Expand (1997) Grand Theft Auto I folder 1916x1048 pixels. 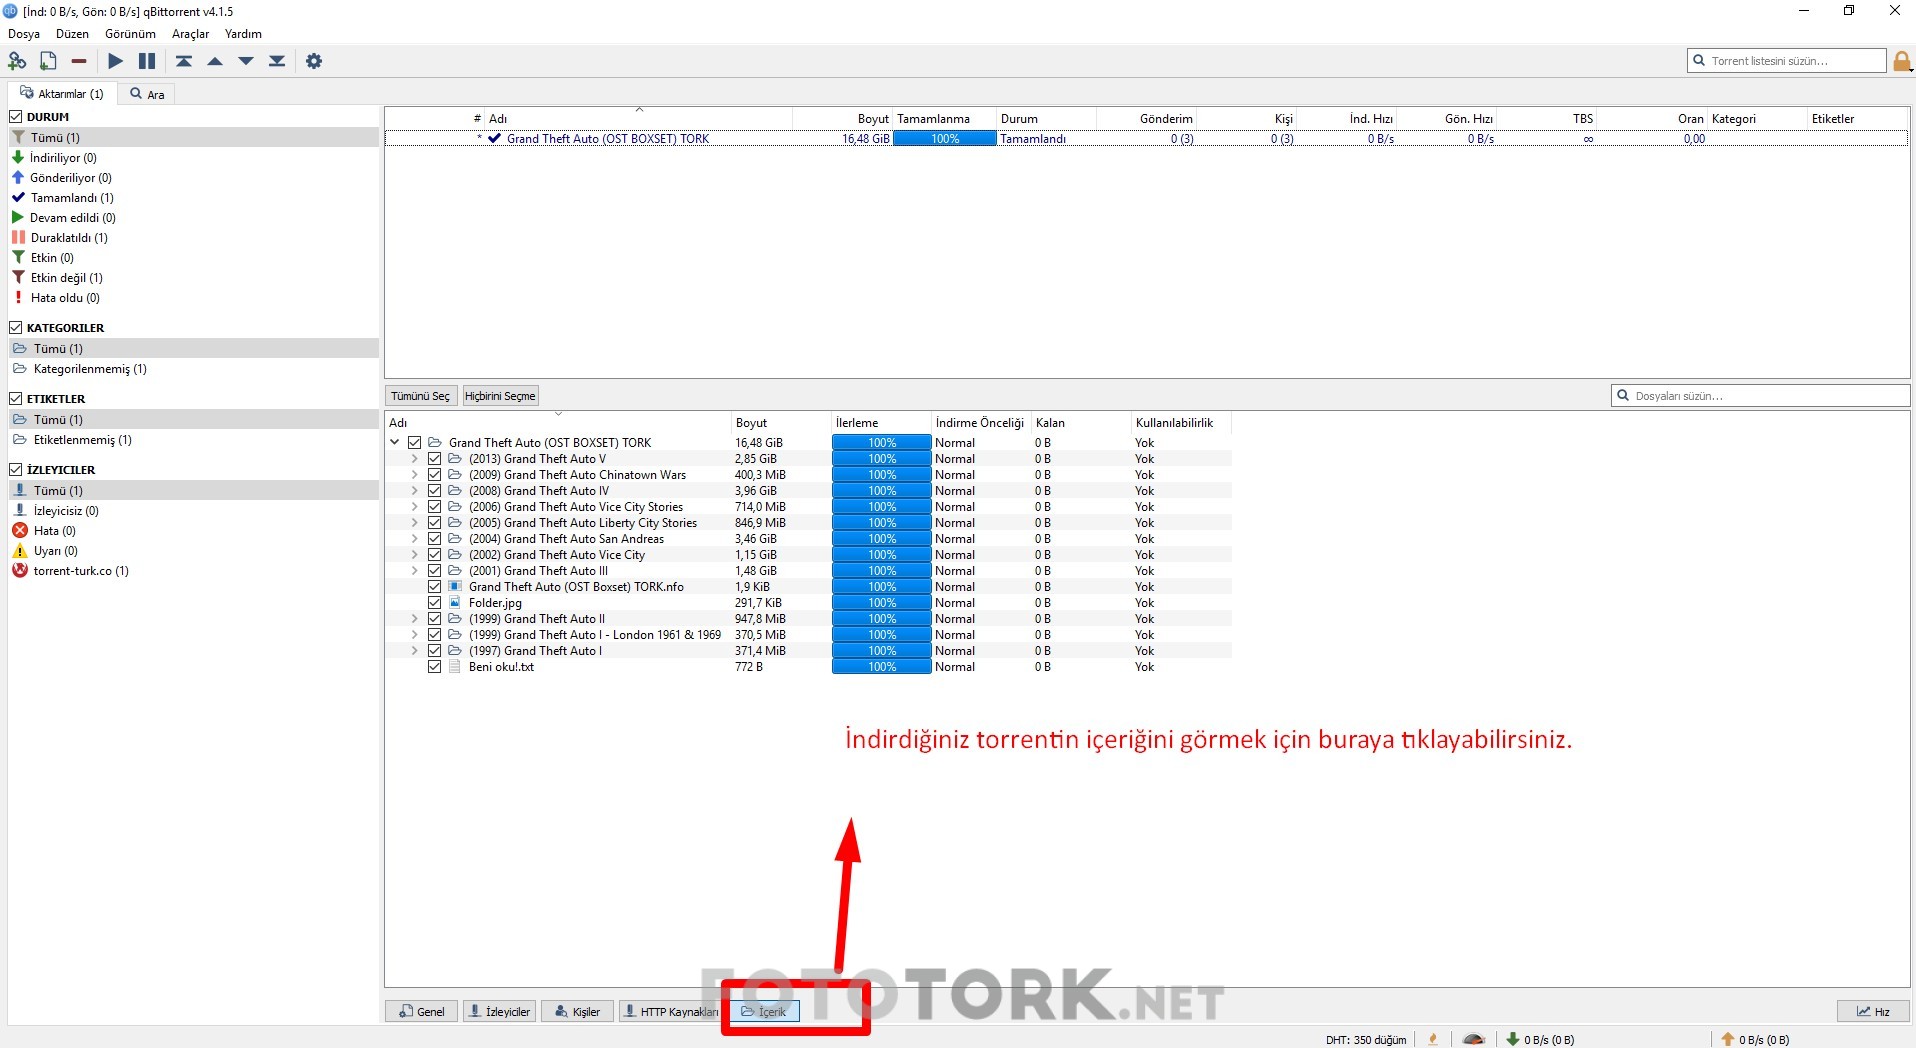[415, 651]
